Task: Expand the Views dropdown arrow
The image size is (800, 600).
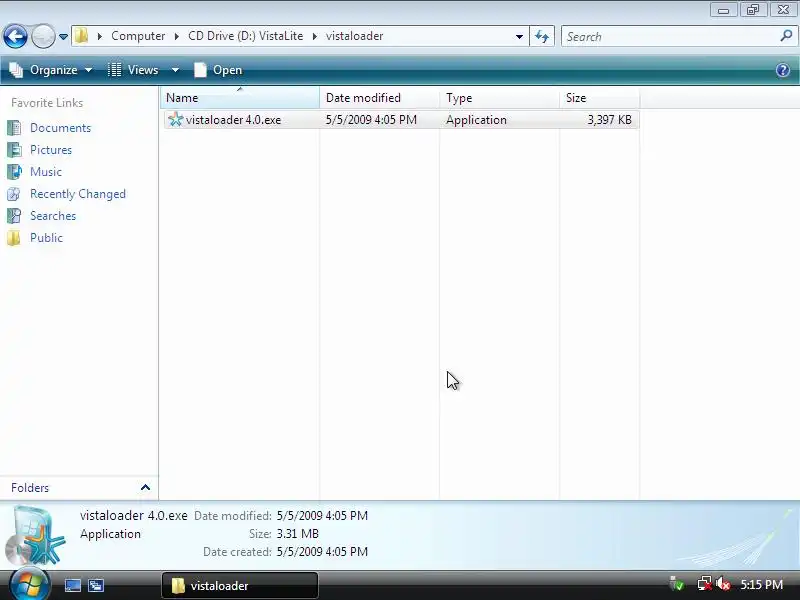Action: coord(175,70)
